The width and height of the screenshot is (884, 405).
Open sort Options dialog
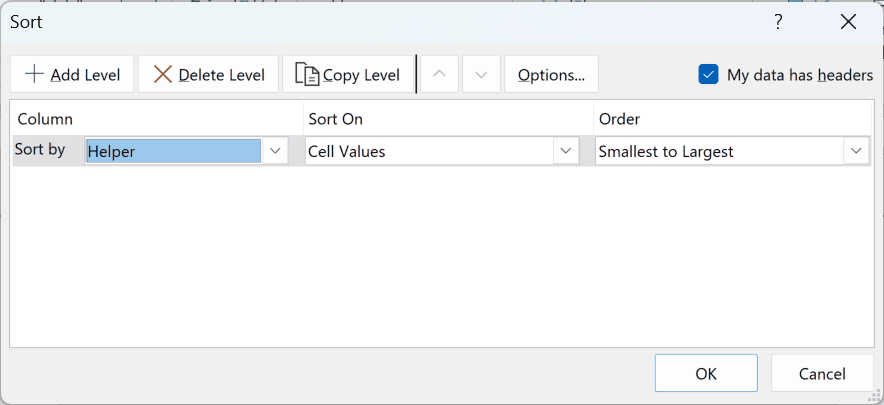[x=551, y=74]
